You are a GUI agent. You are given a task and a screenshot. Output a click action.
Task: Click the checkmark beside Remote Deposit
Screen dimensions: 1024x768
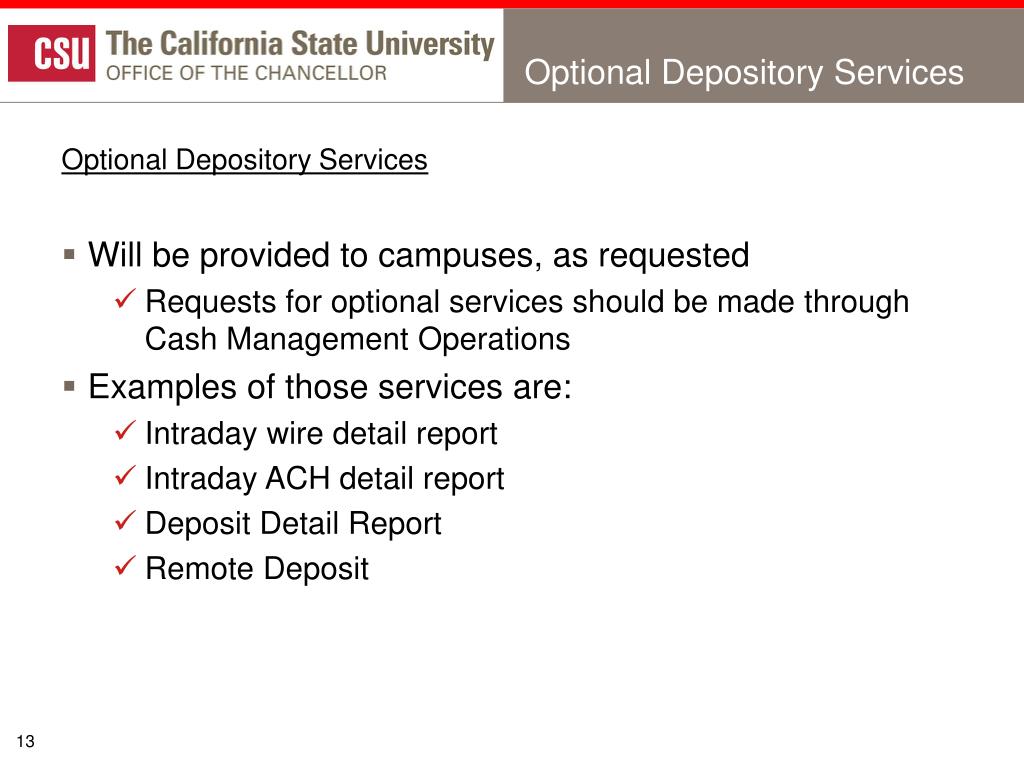click(x=125, y=566)
